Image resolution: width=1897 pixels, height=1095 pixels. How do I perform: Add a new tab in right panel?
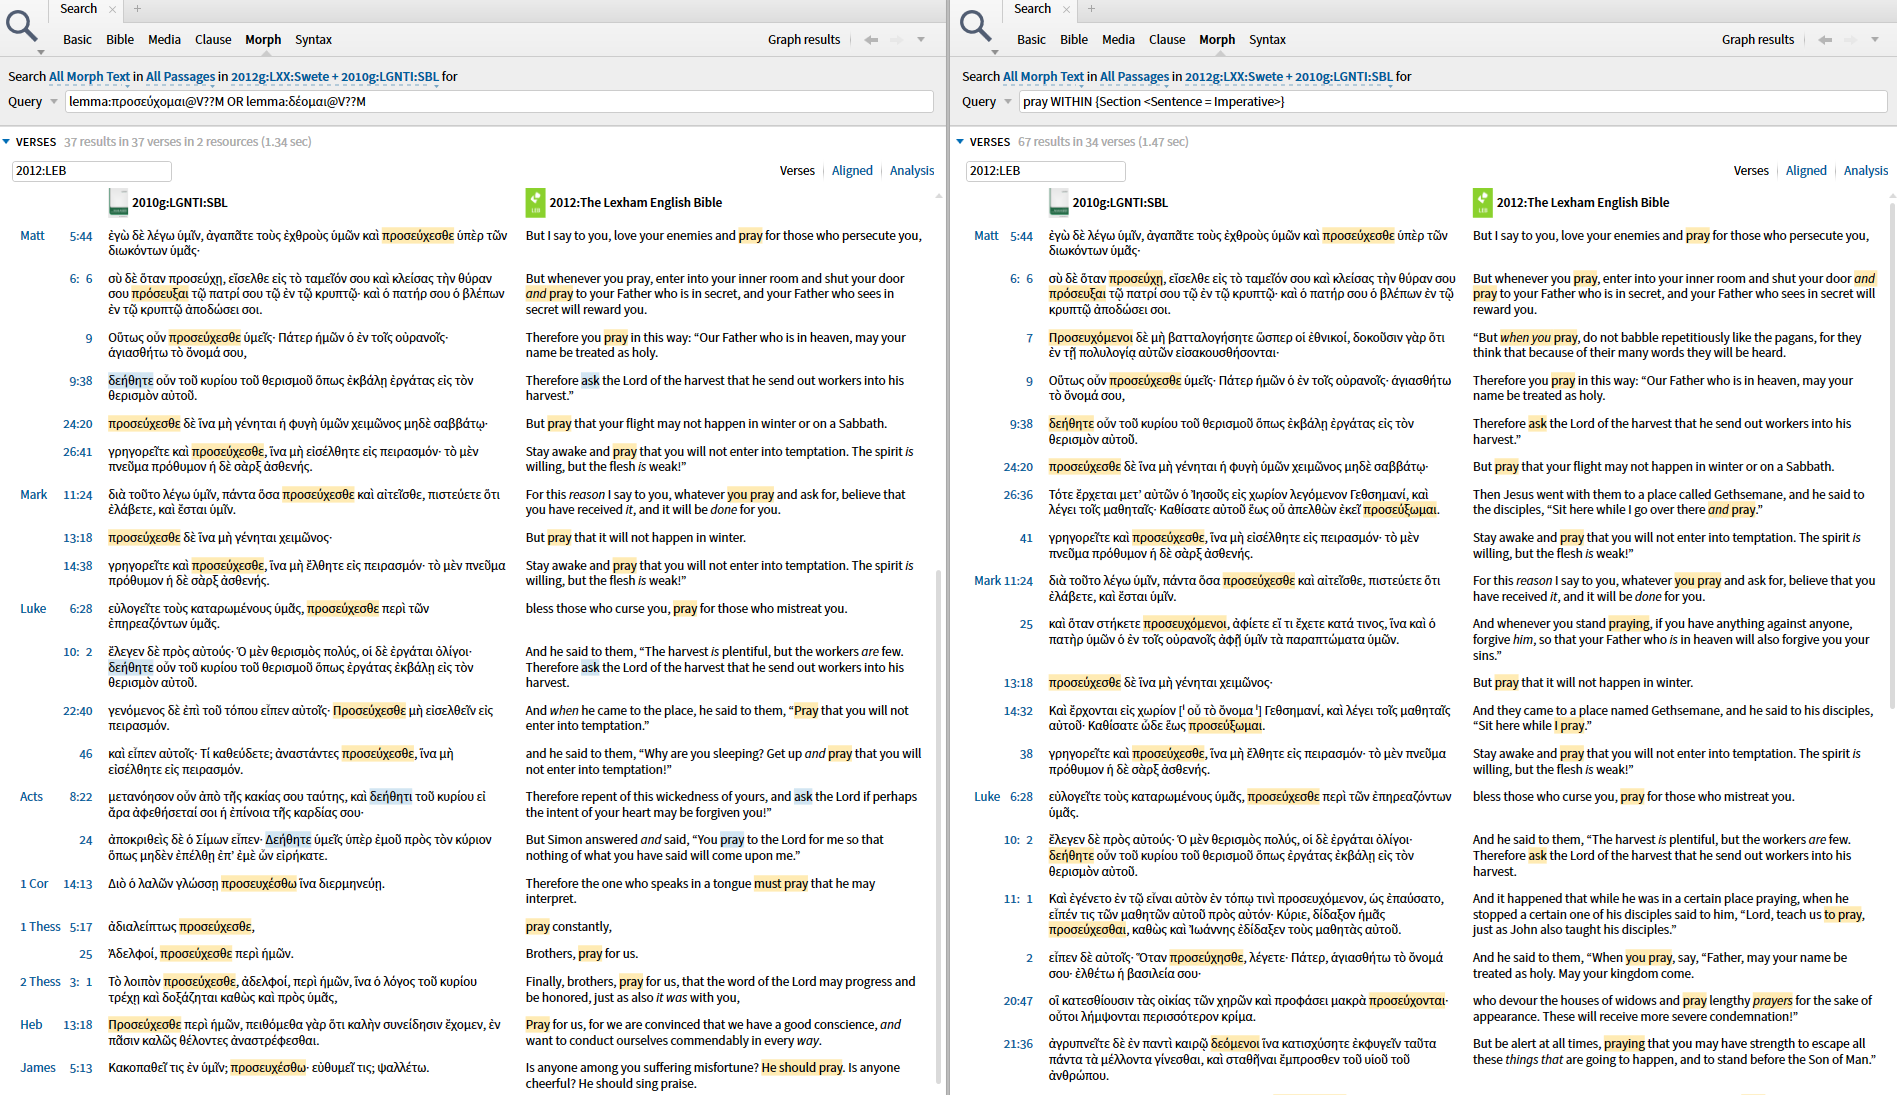pos(1092,9)
